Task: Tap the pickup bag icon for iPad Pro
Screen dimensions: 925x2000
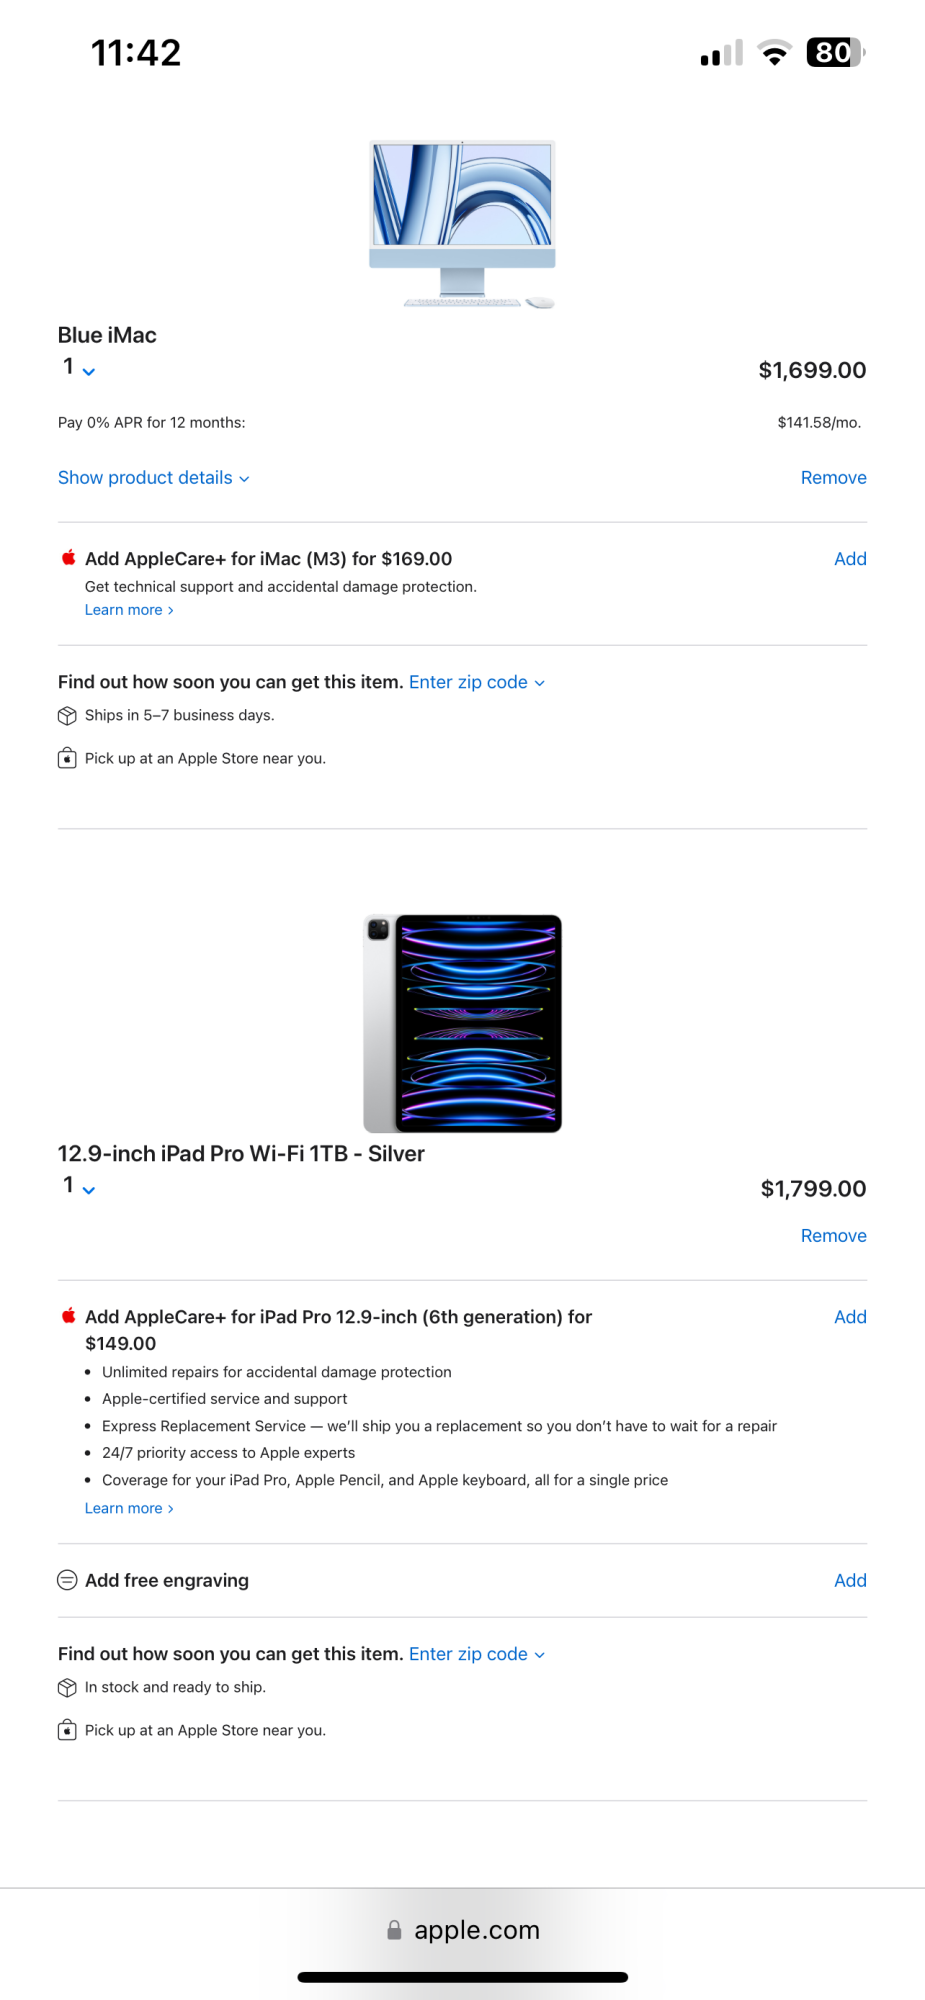Action: coord(67,1731)
